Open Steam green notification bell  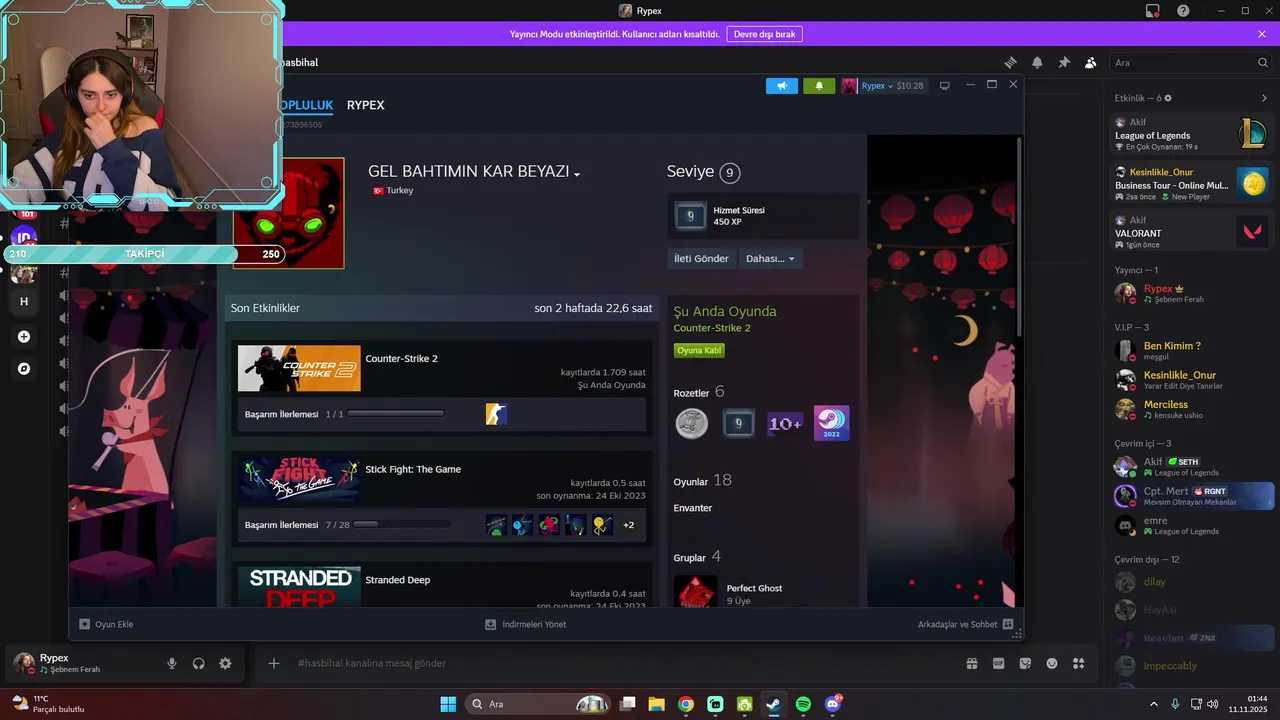pyautogui.click(x=819, y=86)
